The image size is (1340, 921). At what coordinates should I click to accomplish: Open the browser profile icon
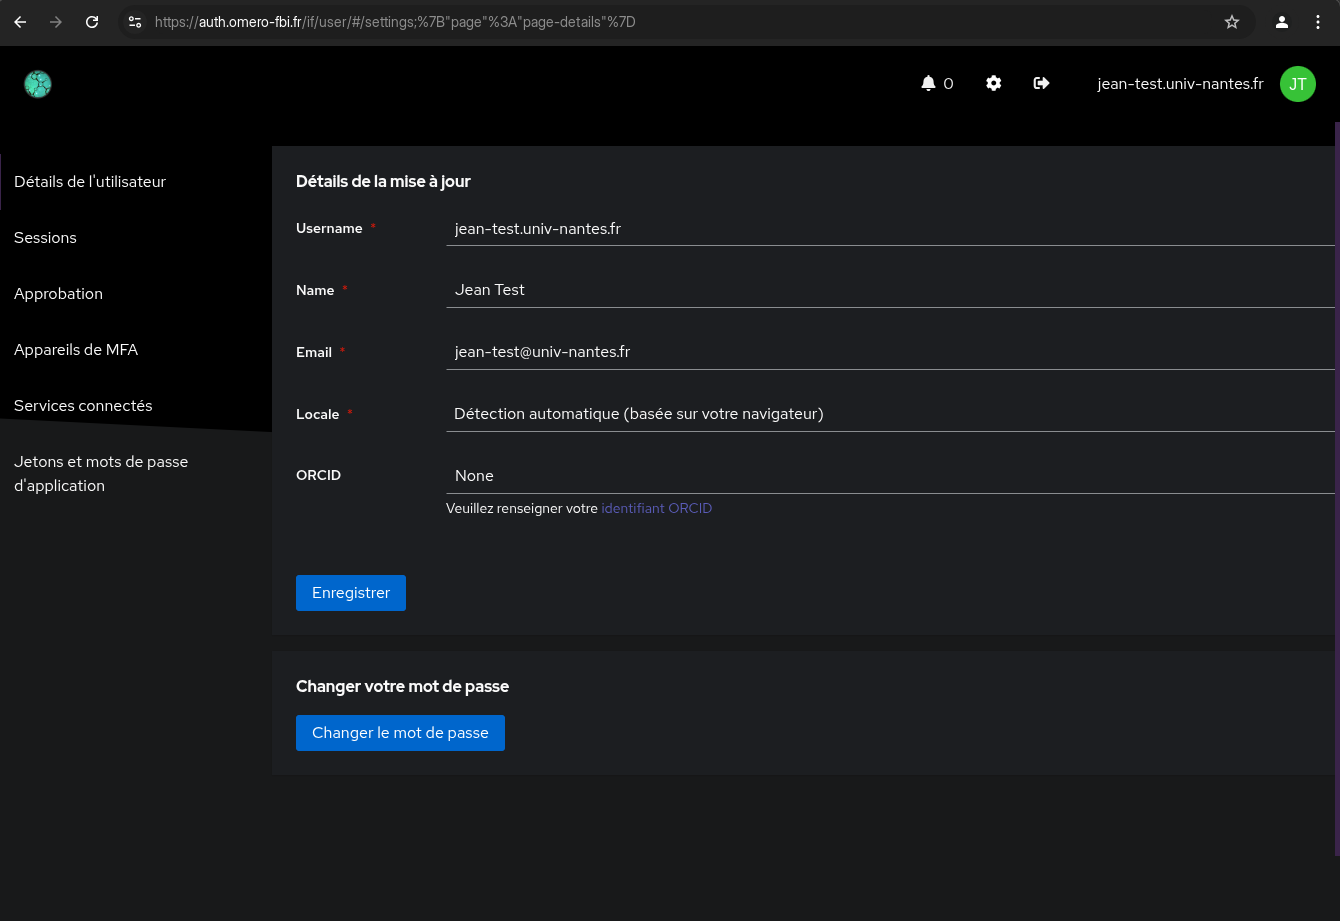click(x=1282, y=22)
